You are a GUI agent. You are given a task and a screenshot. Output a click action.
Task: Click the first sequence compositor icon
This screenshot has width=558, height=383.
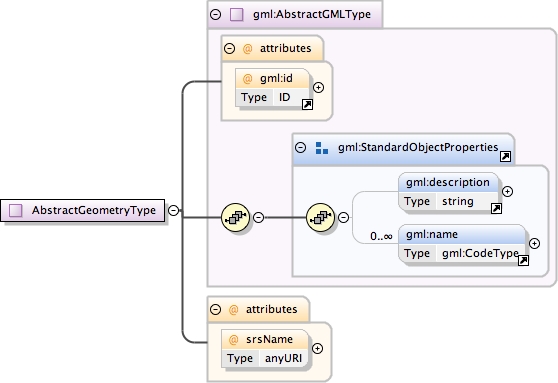pyautogui.click(x=235, y=217)
